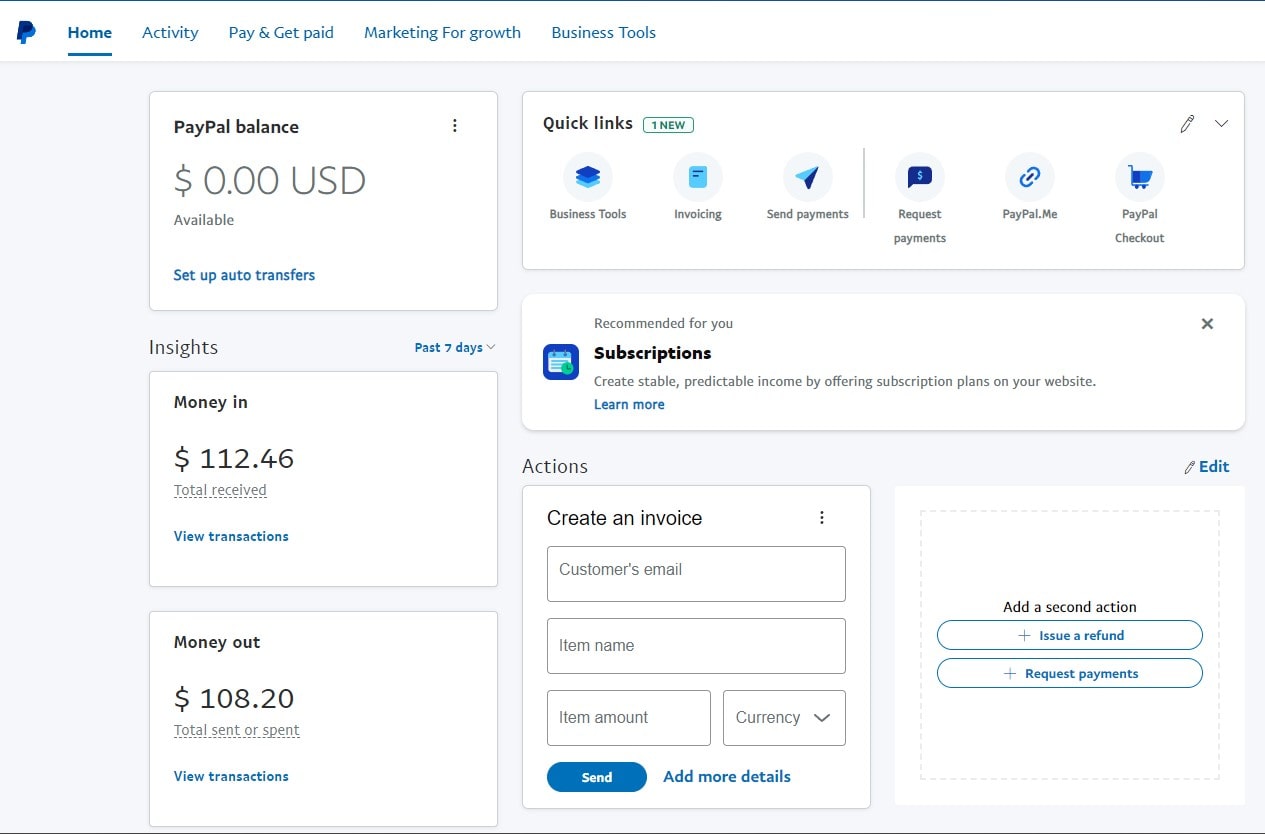The height and width of the screenshot is (834, 1265).
Task: Click Set up auto transfers
Action: click(x=244, y=274)
